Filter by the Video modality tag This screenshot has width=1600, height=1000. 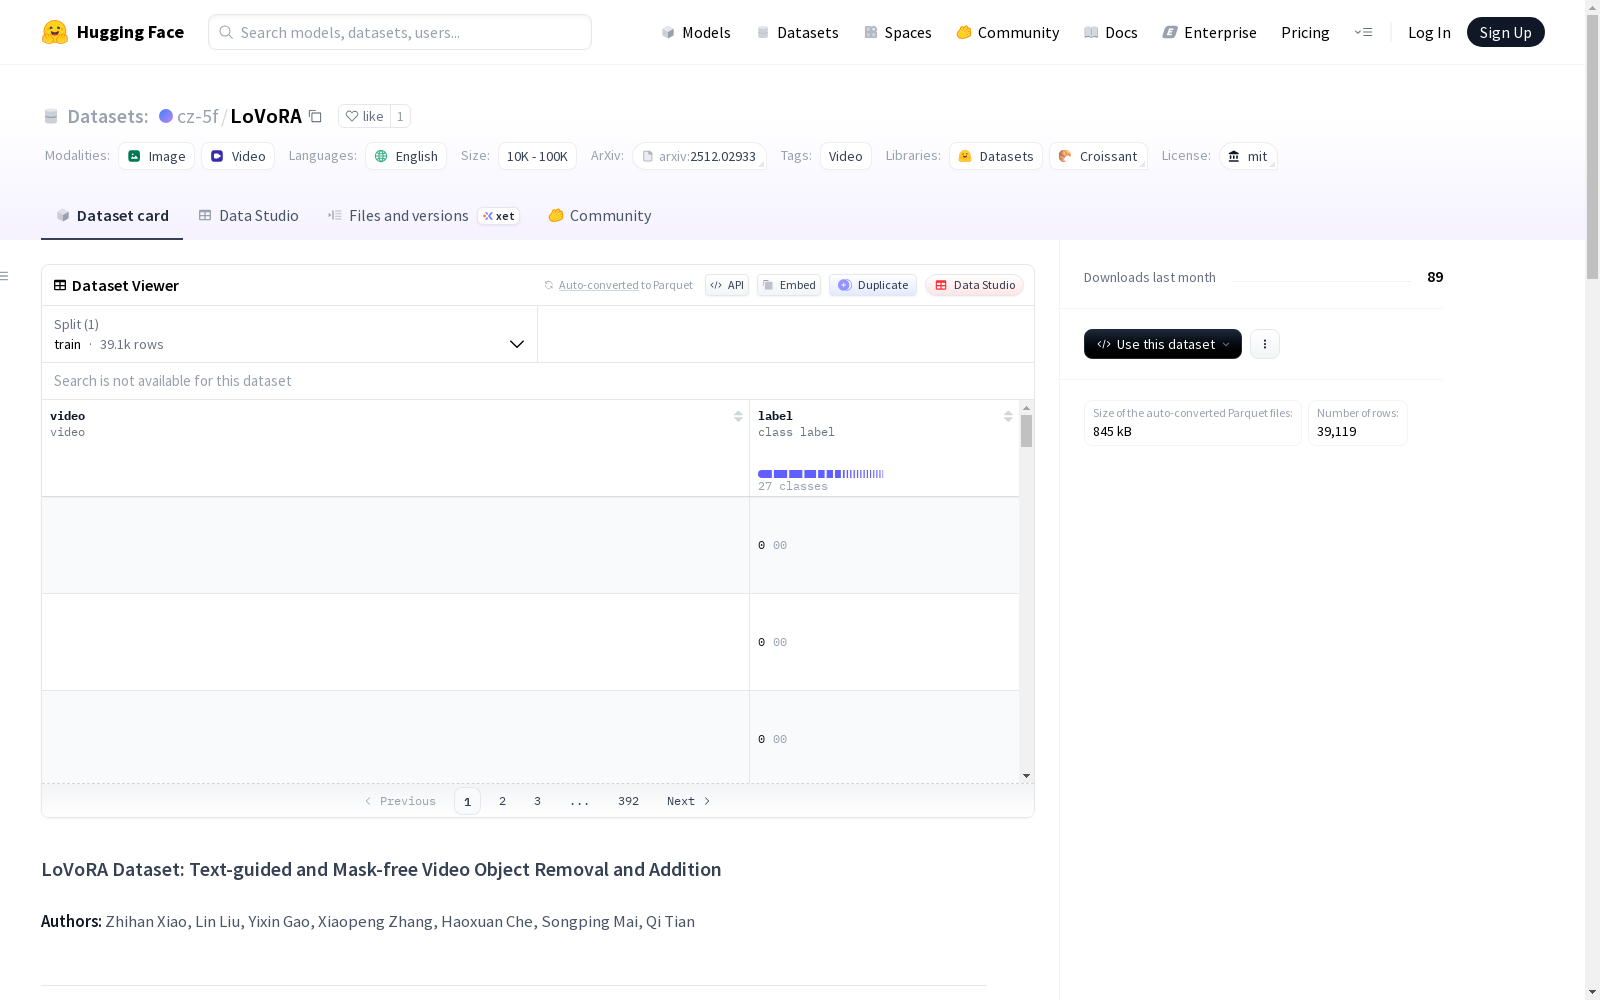tap(238, 156)
